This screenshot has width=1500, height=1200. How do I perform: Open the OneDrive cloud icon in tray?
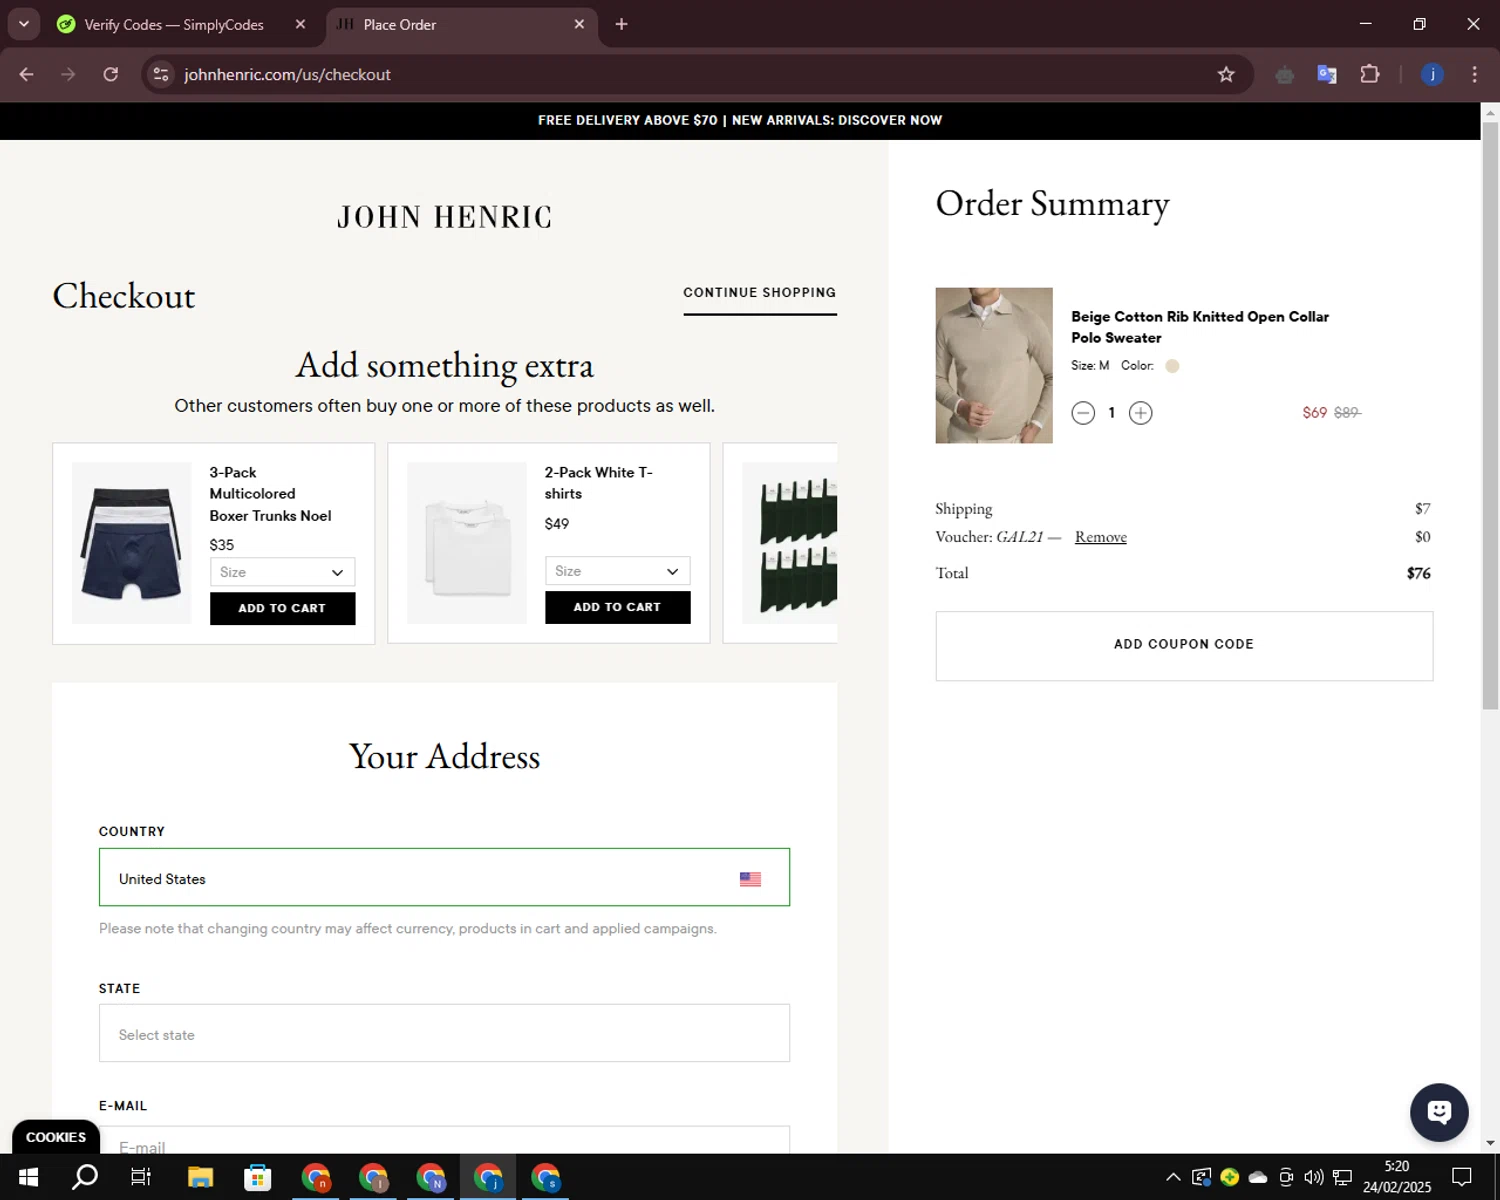[x=1258, y=1177]
